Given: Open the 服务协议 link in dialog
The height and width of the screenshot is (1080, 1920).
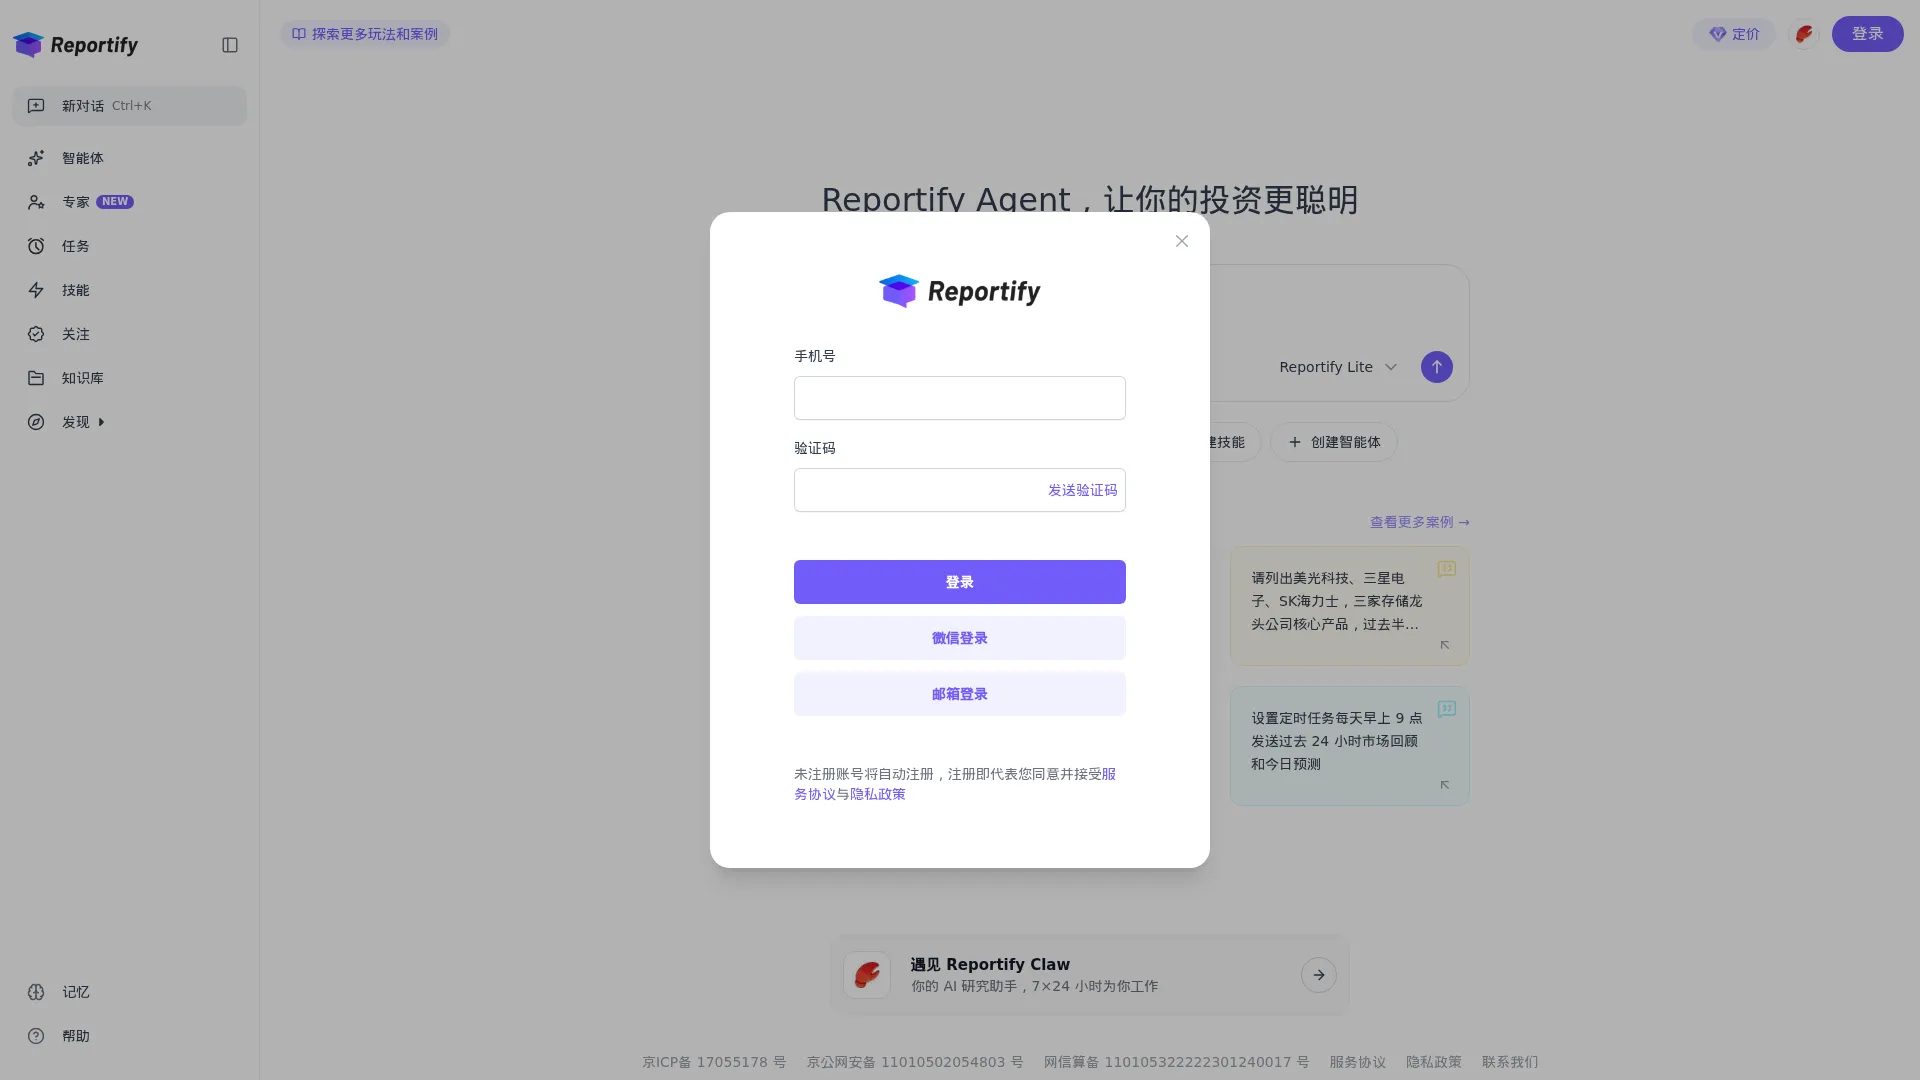Looking at the screenshot, I should [x=815, y=794].
